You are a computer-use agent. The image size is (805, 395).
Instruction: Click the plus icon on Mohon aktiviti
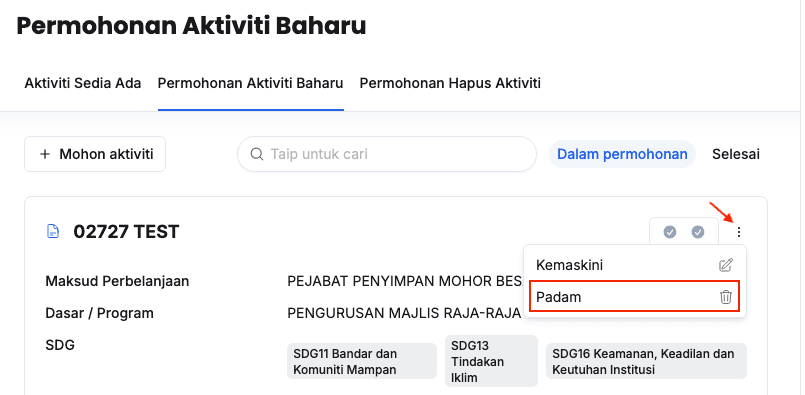click(x=45, y=154)
